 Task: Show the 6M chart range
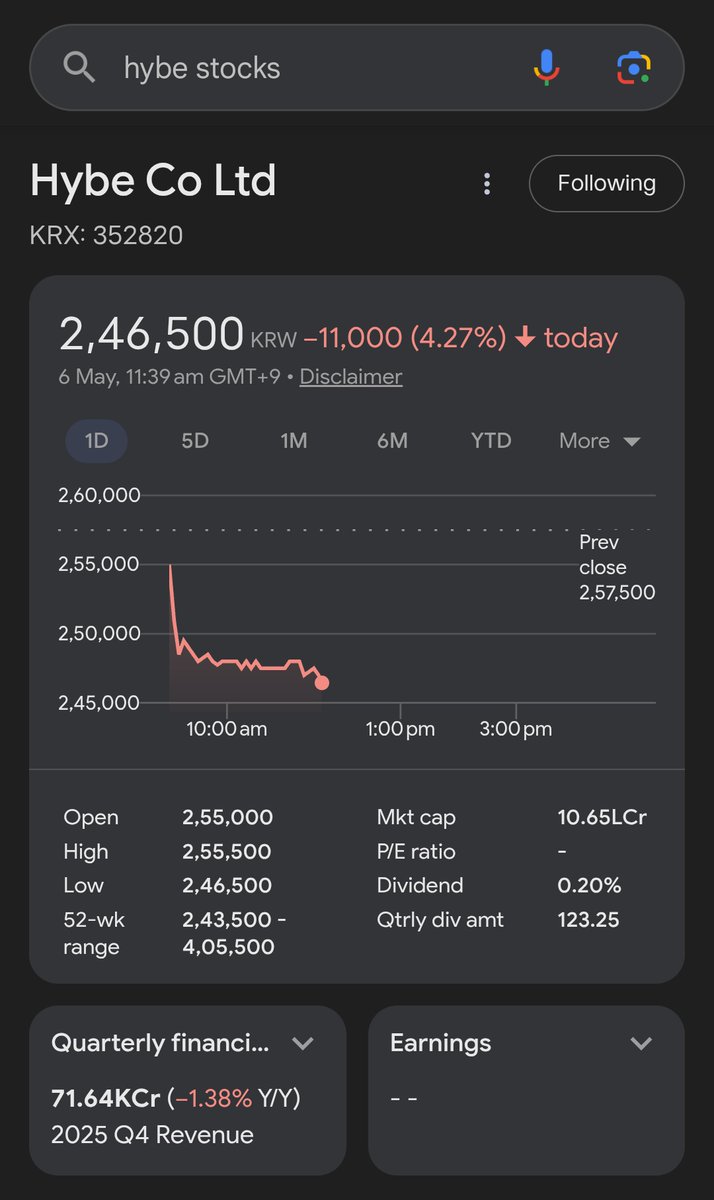(x=392, y=441)
